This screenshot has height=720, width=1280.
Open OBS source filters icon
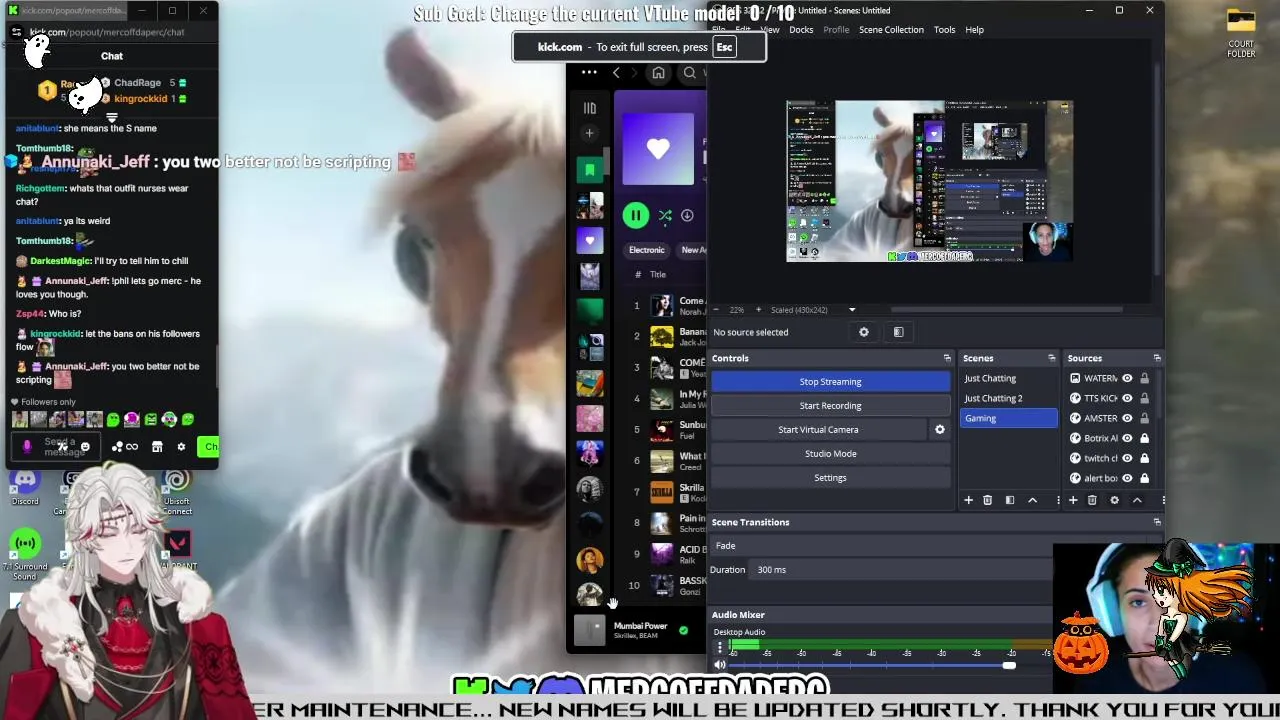(x=898, y=332)
